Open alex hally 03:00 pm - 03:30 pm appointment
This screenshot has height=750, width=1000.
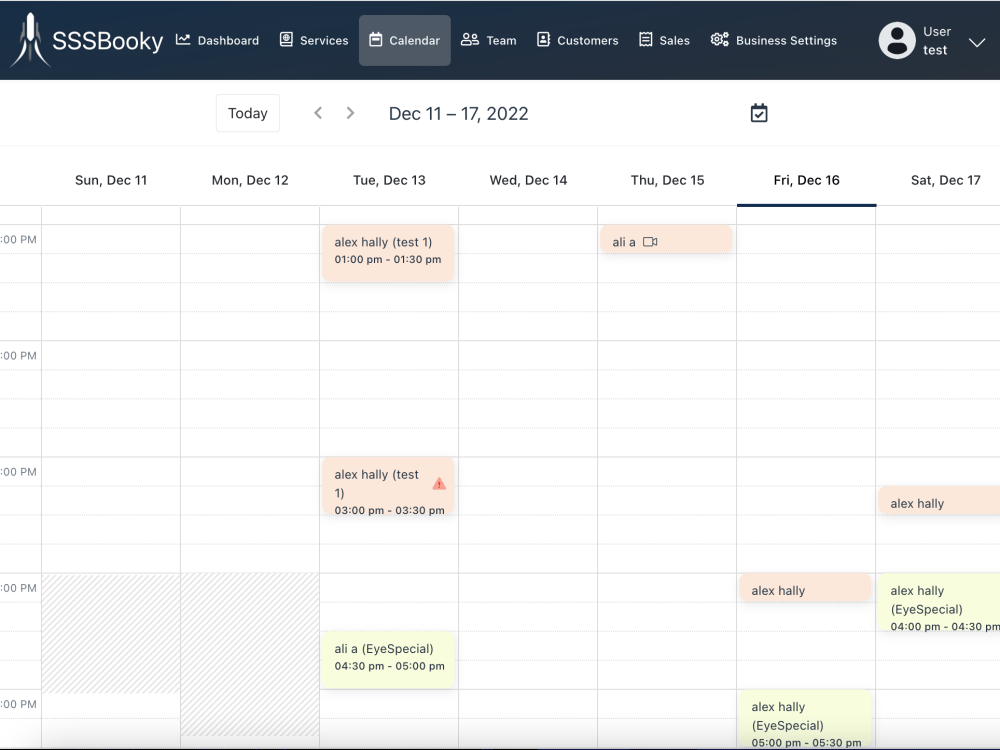click(x=388, y=486)
